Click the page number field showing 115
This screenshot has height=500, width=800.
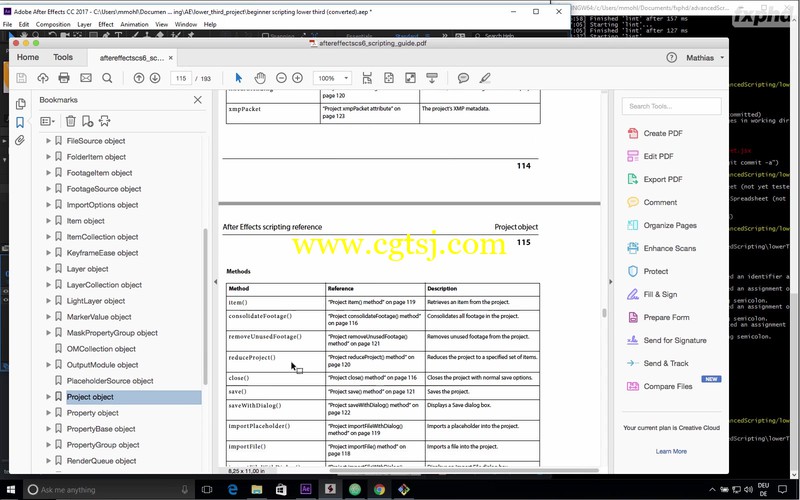[x=181, y=78]
